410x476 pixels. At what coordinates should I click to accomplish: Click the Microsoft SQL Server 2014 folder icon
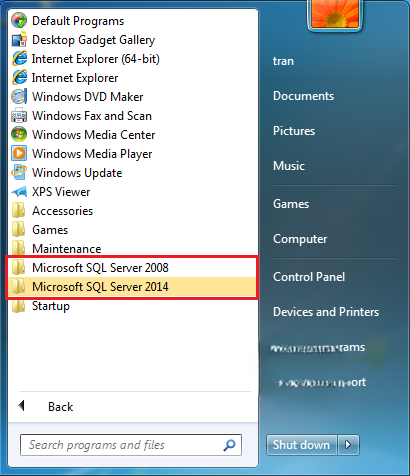tap(18, 287)
